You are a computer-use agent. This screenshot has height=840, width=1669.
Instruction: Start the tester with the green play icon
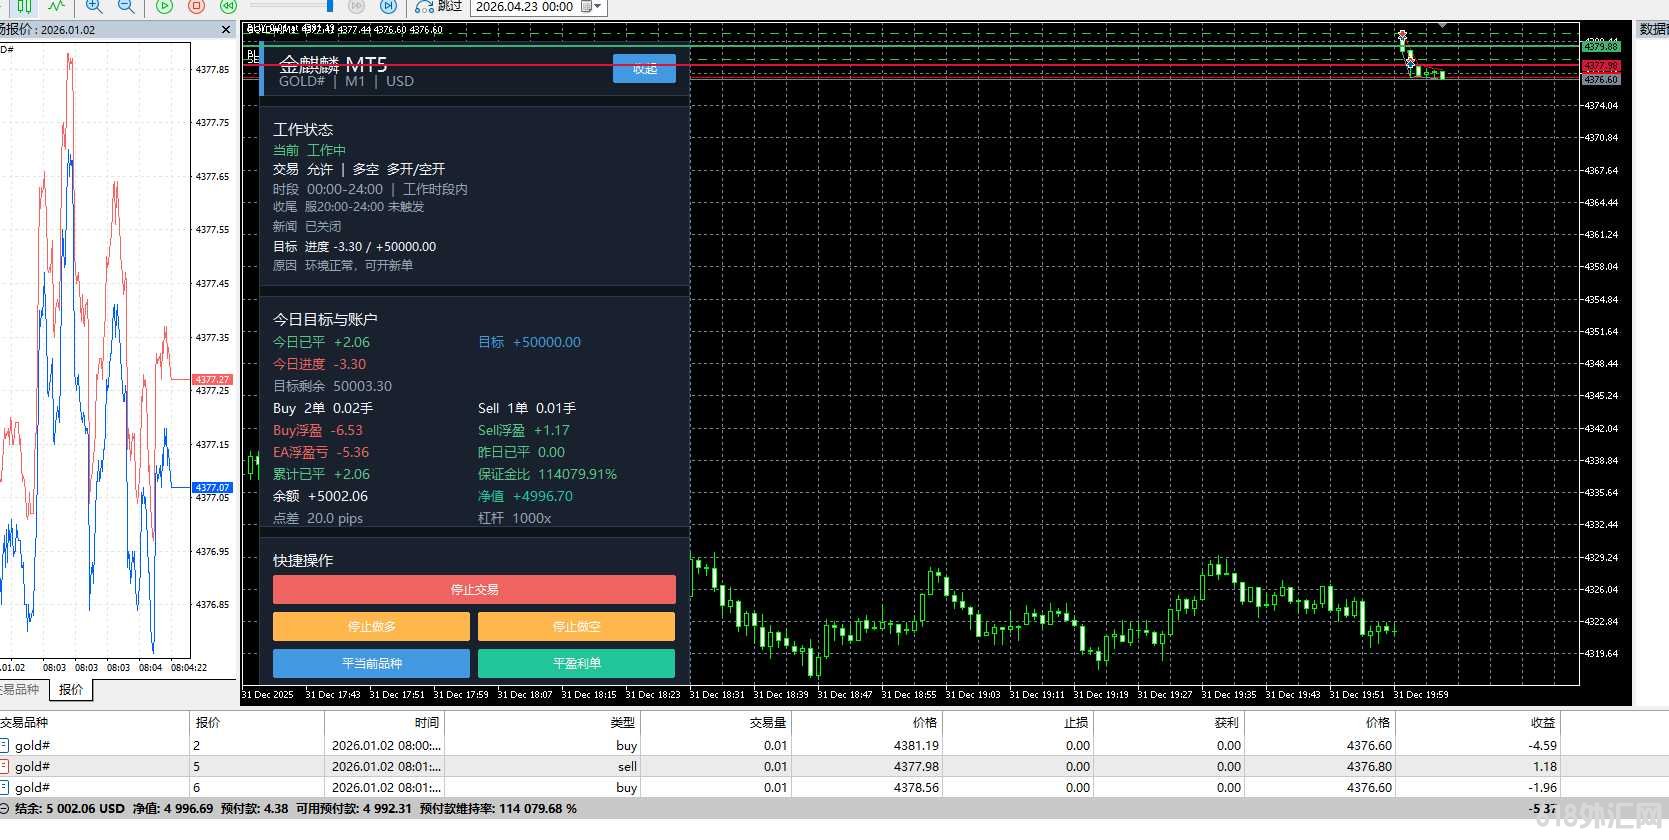click(x=164, y=6)
